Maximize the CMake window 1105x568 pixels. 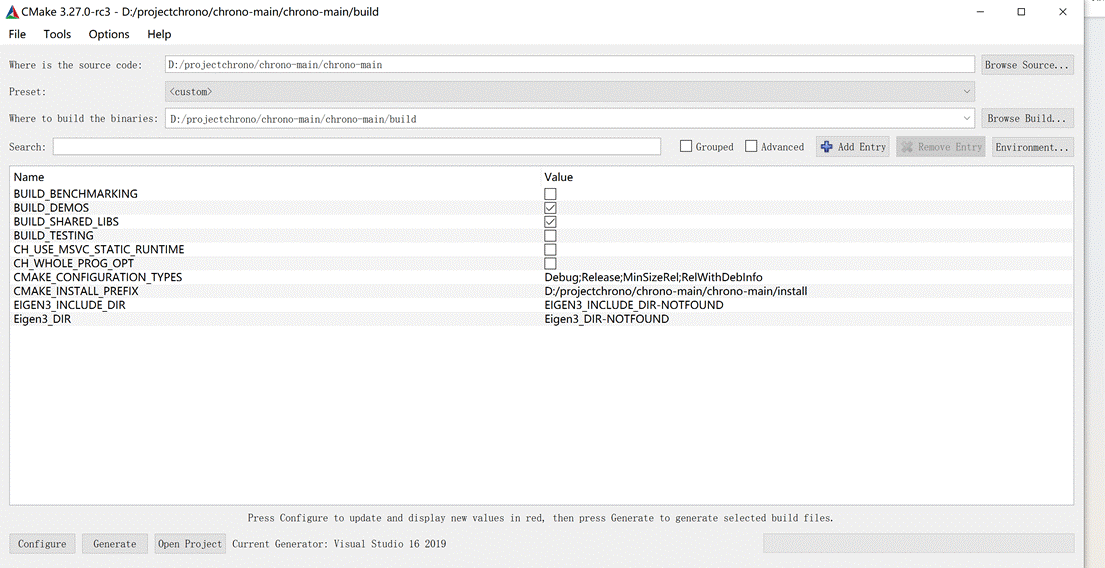pos(1021,12)
